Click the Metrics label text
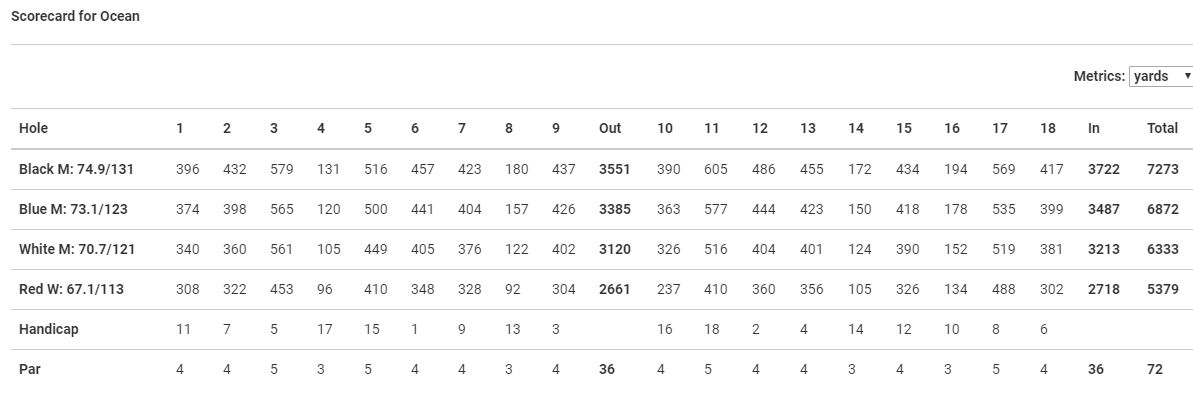Image resolution: width=1193 pixels, height=403 pixels. [1099, 76]
